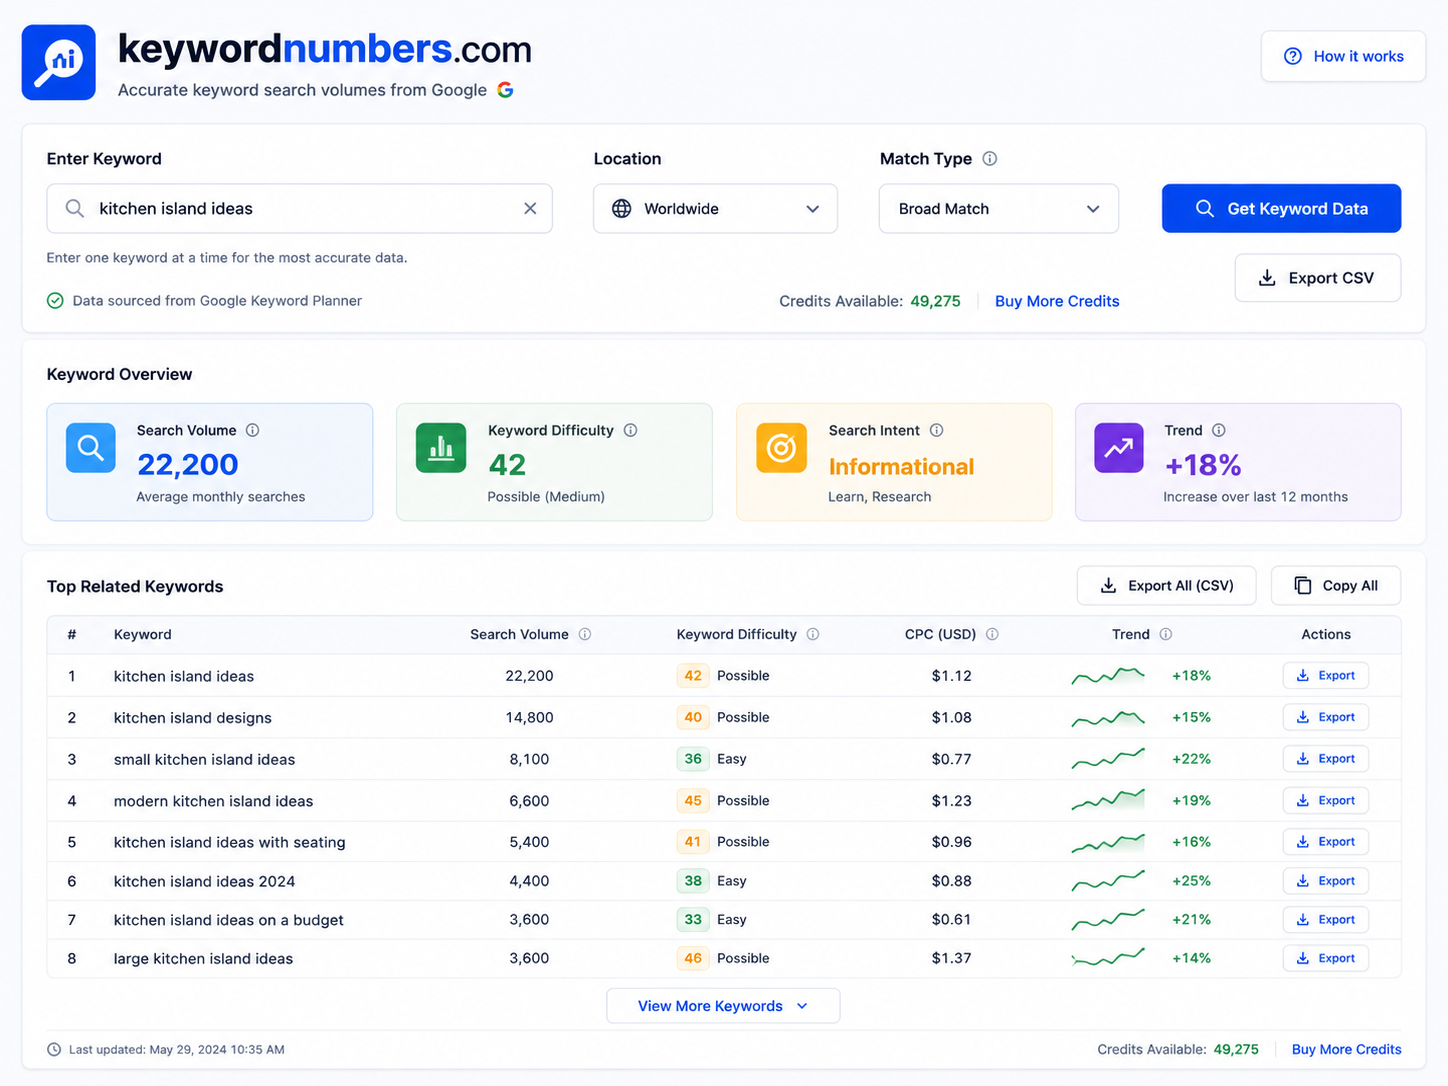Click the keyword text 'modern kitchen island ideas'
Screen dimensions: 1448x1086
[x=213, y=801]
